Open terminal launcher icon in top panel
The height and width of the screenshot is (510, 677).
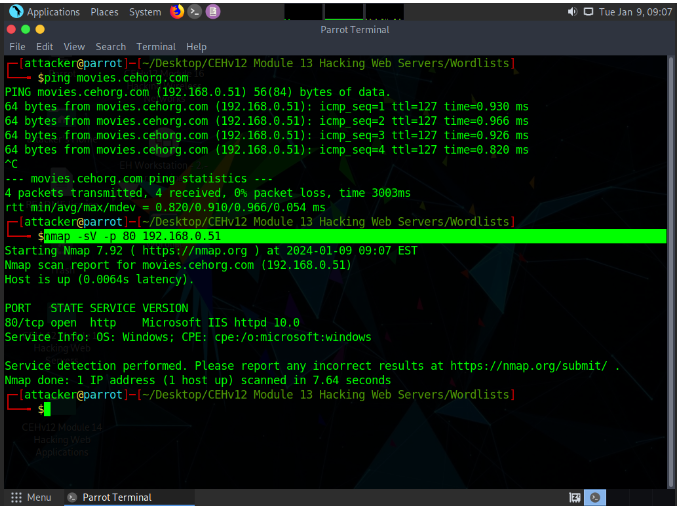pos(194,12)
